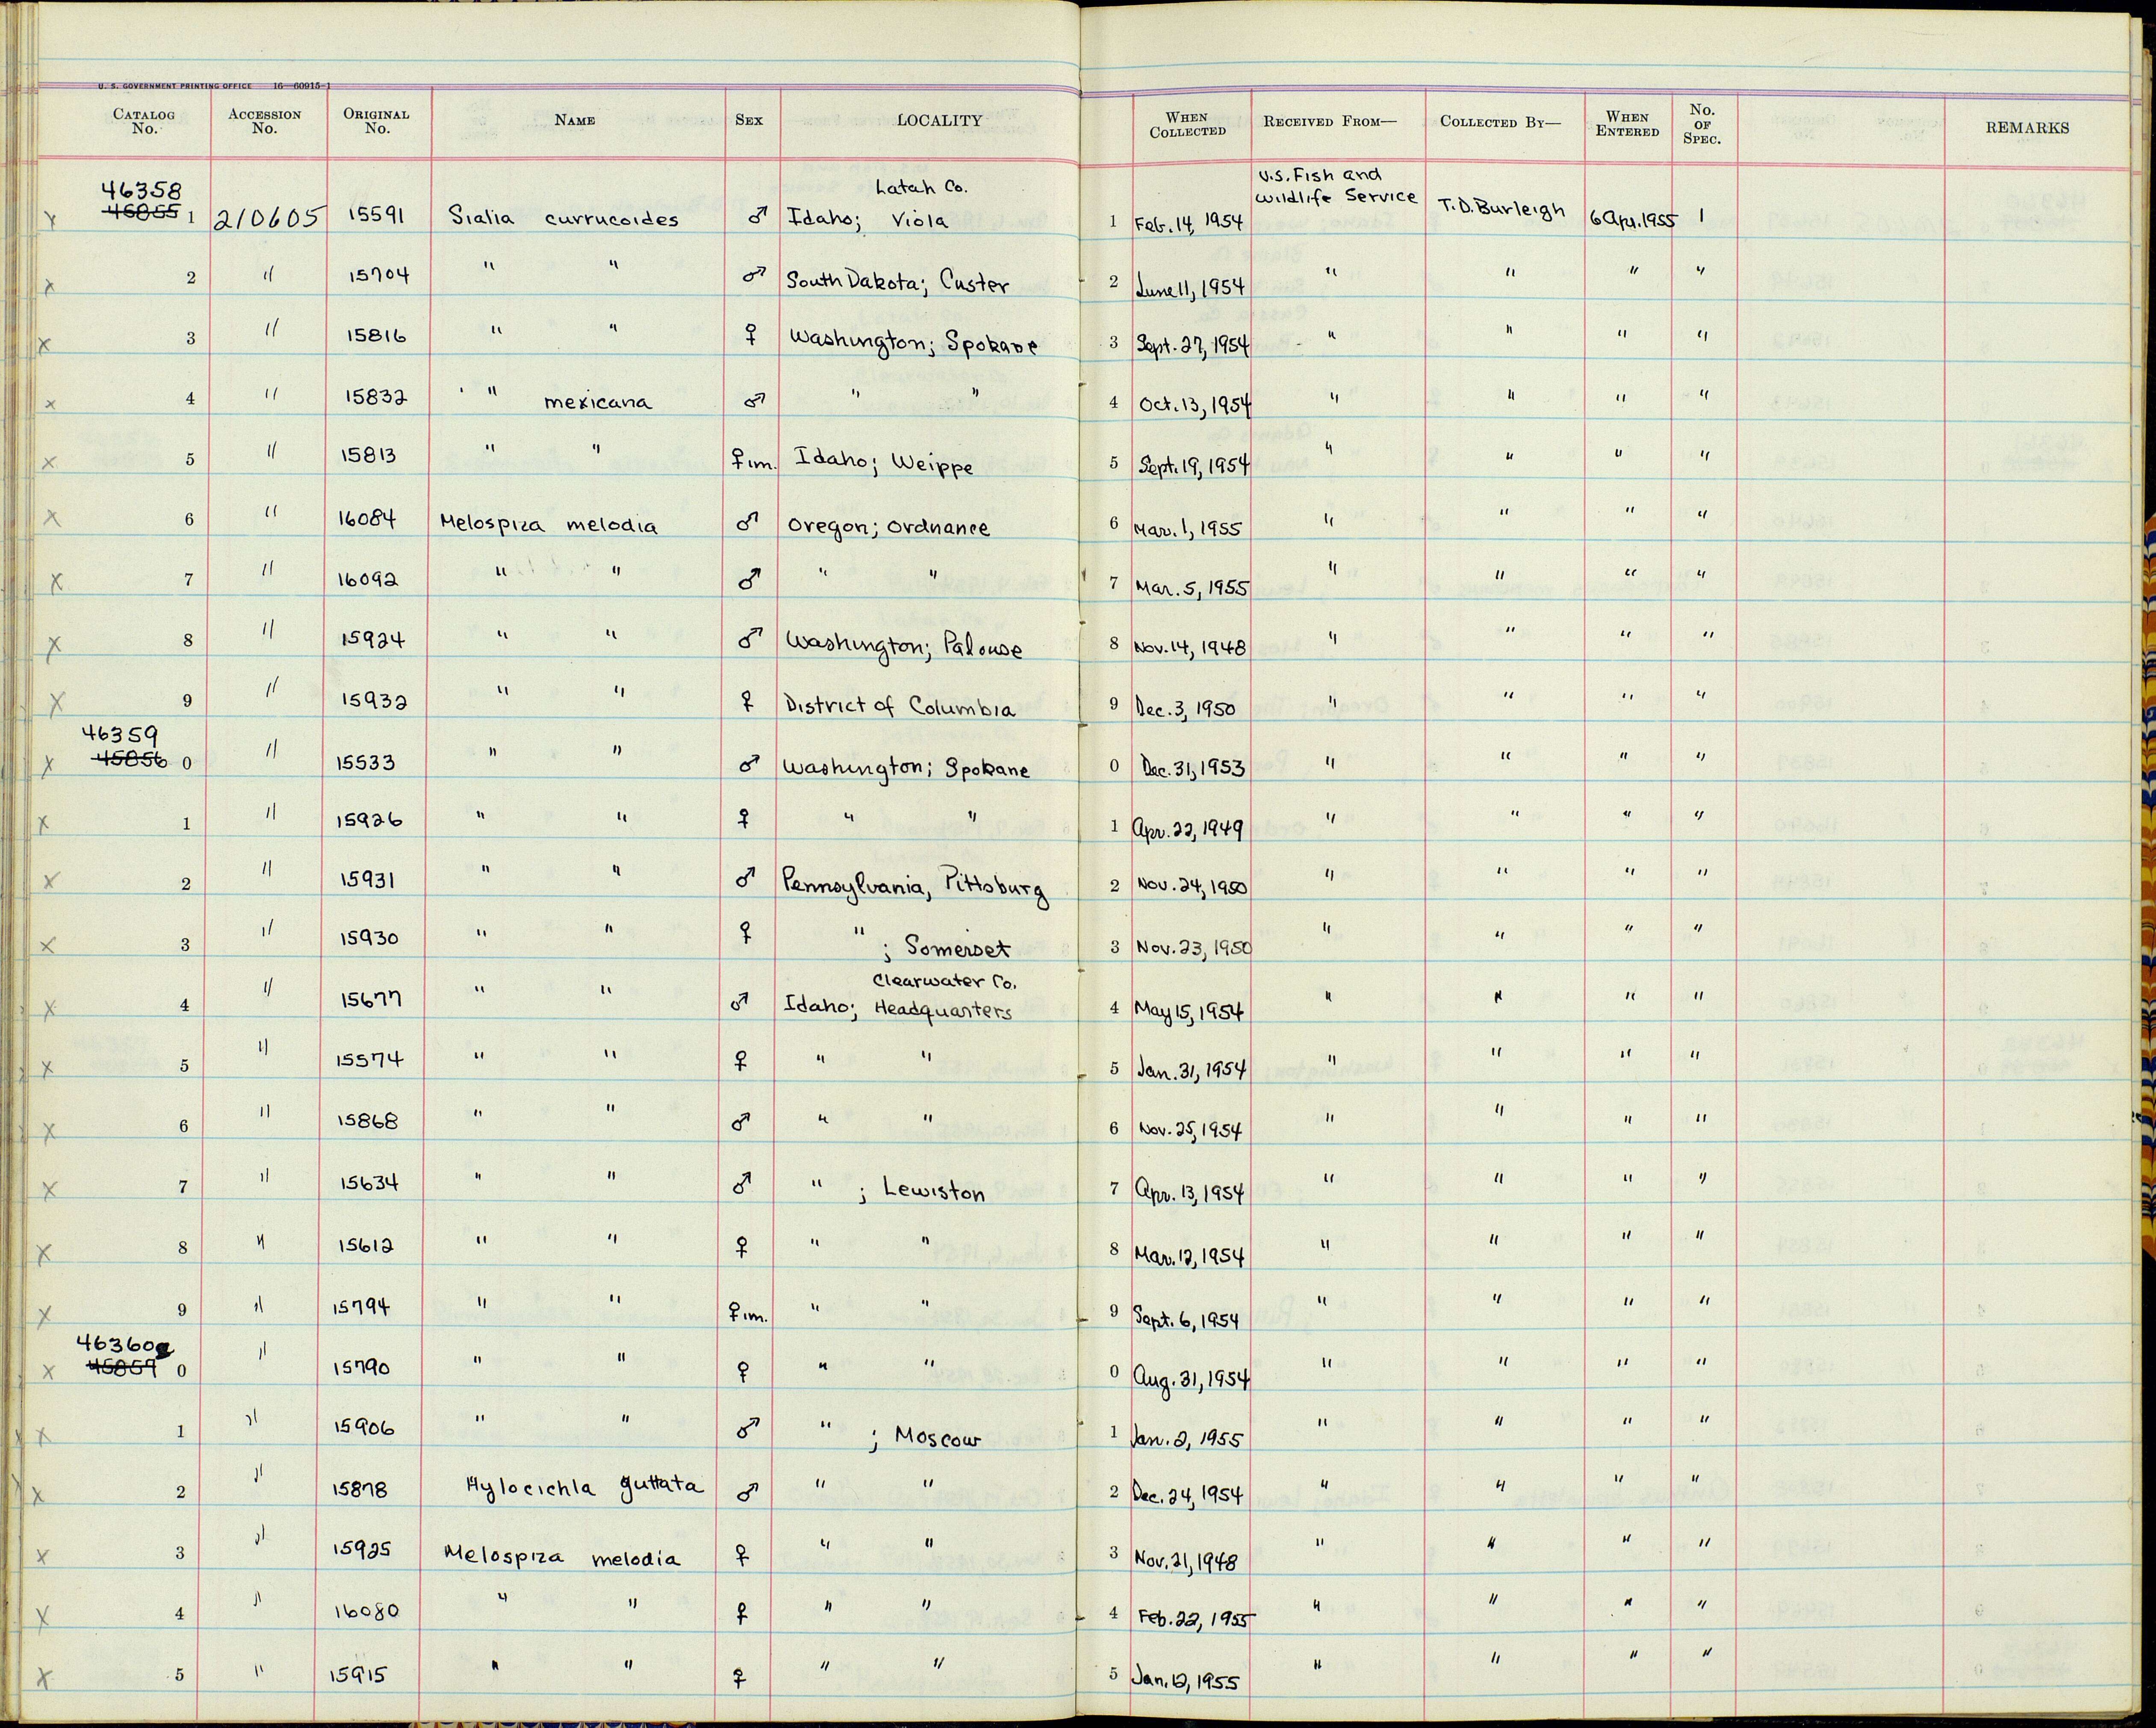Click the date 'Dec. 24, 1954'
The width and height of the screenshot is (2156, 1728).
point(1189,1495)
